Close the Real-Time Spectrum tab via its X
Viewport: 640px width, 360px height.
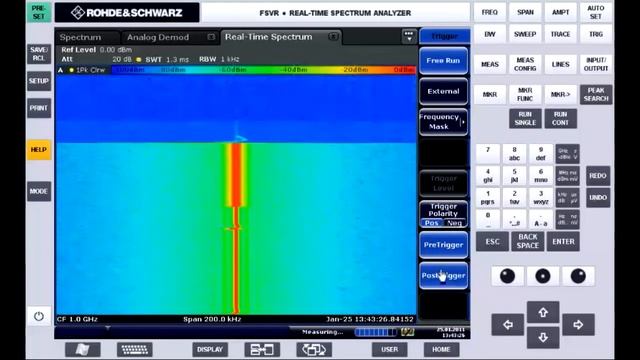coord(333,37)
